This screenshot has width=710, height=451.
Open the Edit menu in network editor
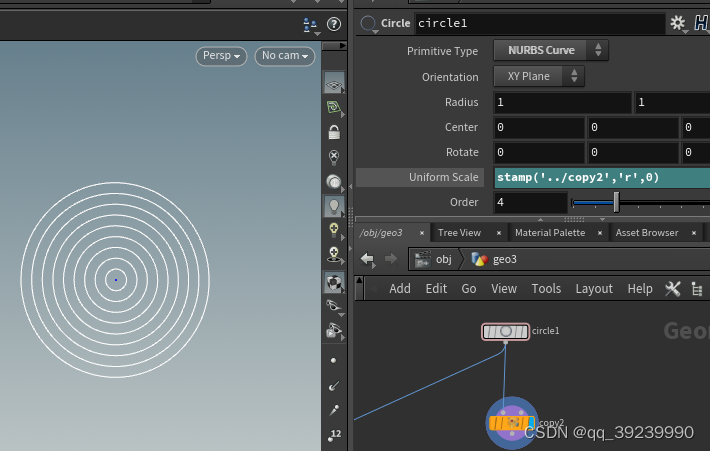pyautogui.click(x=436, y=289)
